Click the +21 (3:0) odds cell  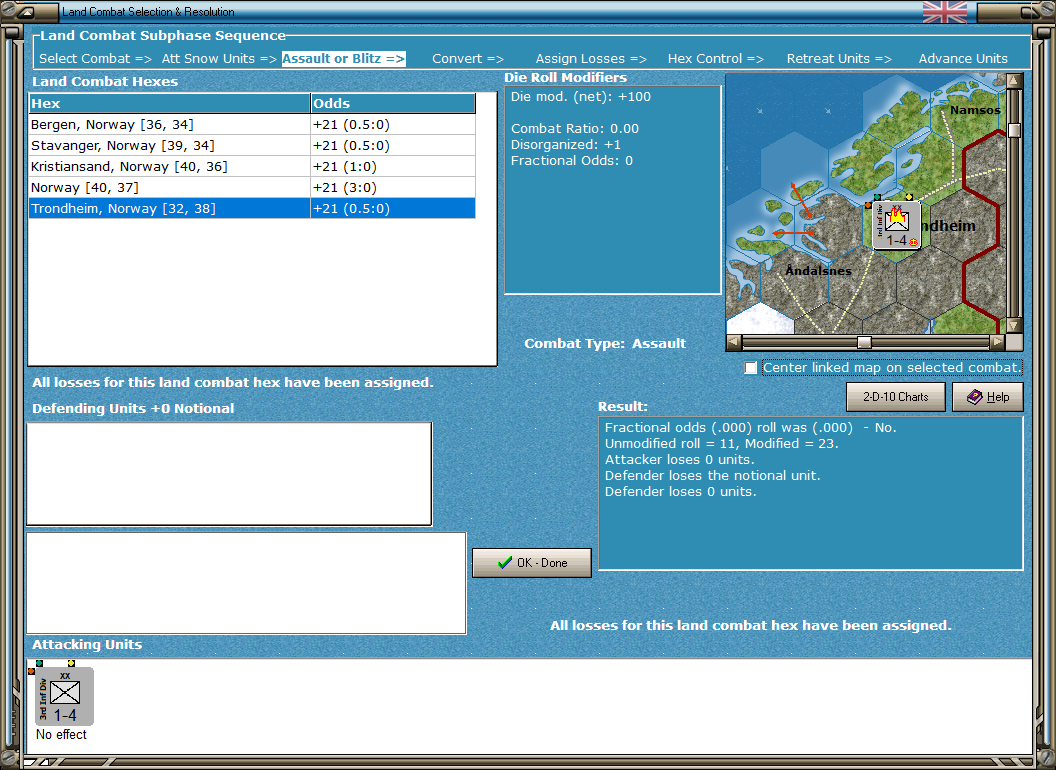[393, 187]
